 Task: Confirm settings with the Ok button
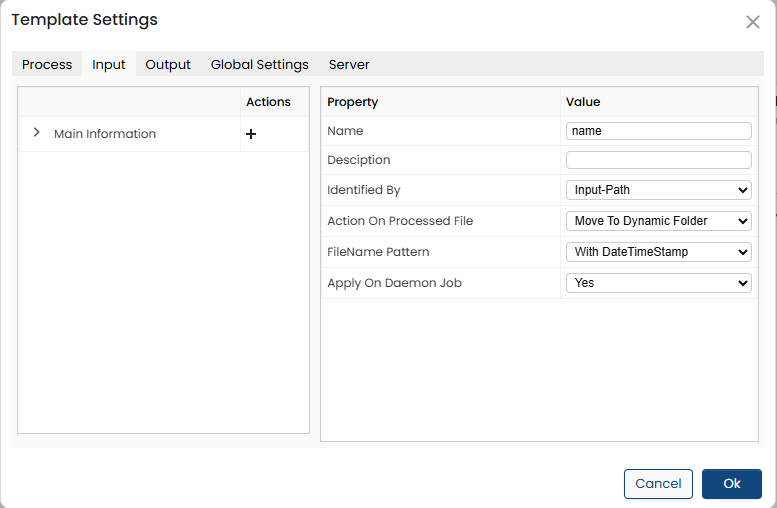732,484
